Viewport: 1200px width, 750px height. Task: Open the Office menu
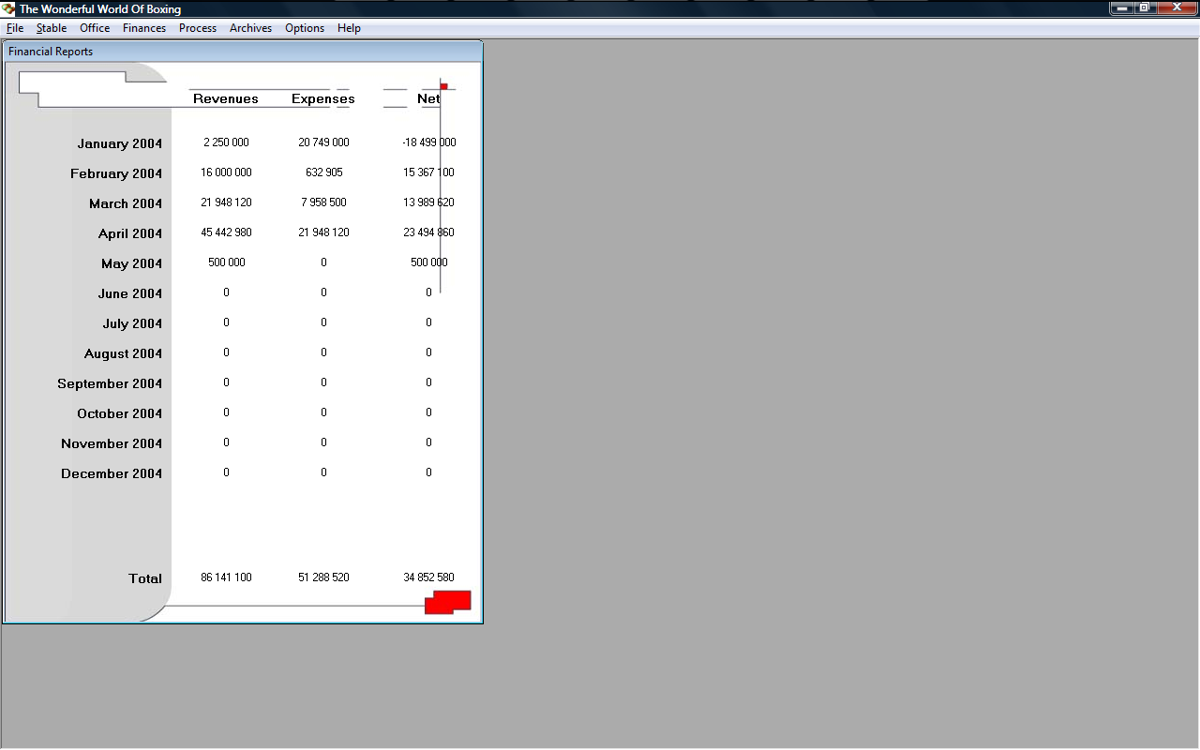point(95,28)
